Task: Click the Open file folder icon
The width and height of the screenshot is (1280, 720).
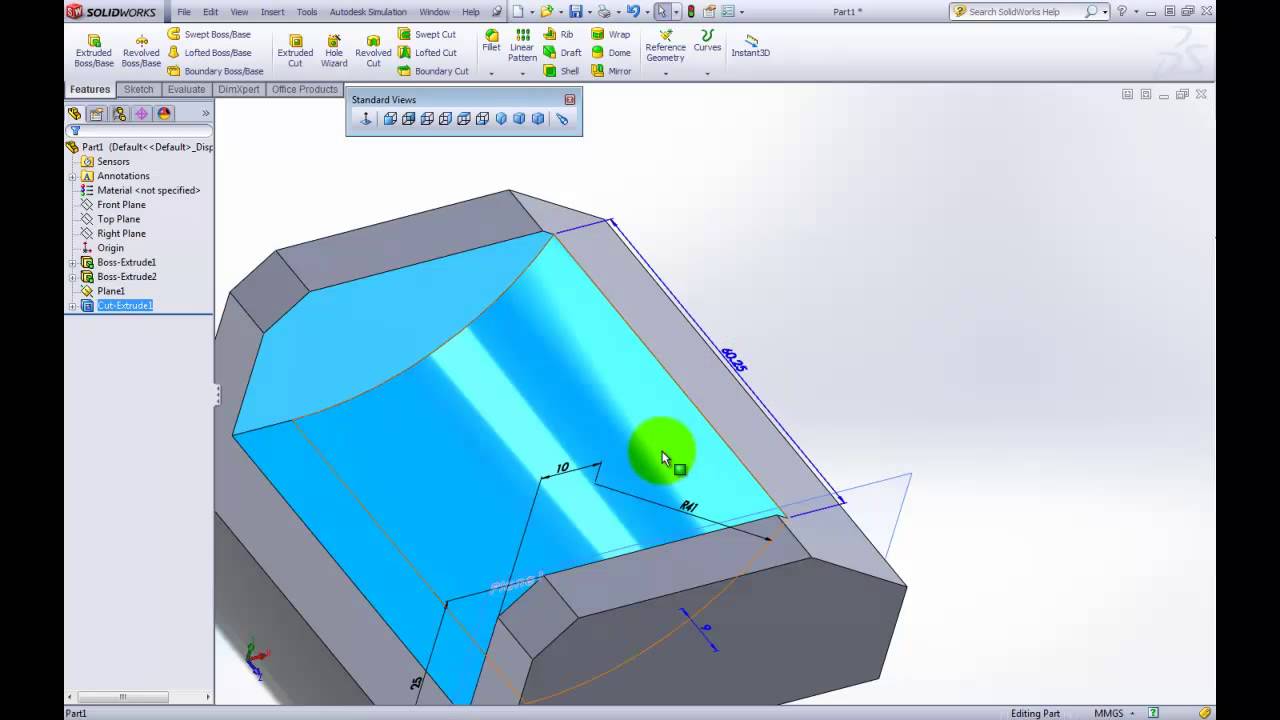Action: 546,12
